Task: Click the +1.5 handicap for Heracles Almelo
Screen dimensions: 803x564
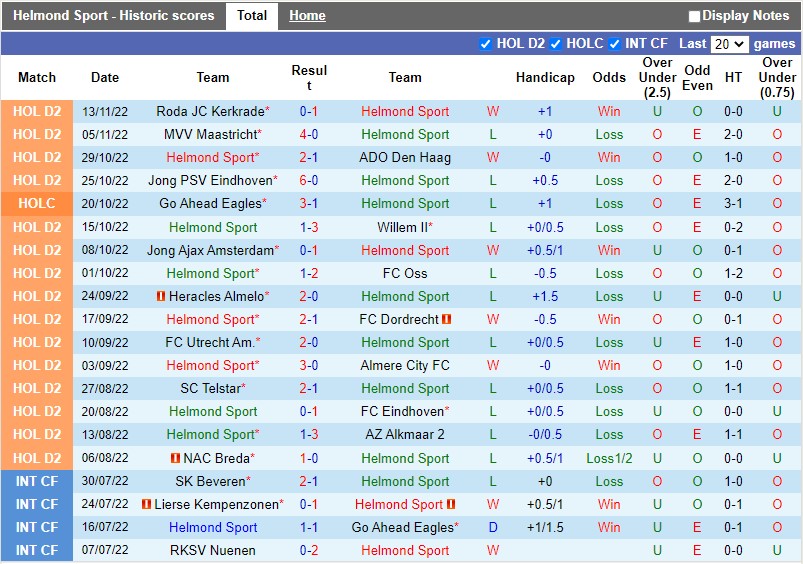Action: [x=545, y=296]
